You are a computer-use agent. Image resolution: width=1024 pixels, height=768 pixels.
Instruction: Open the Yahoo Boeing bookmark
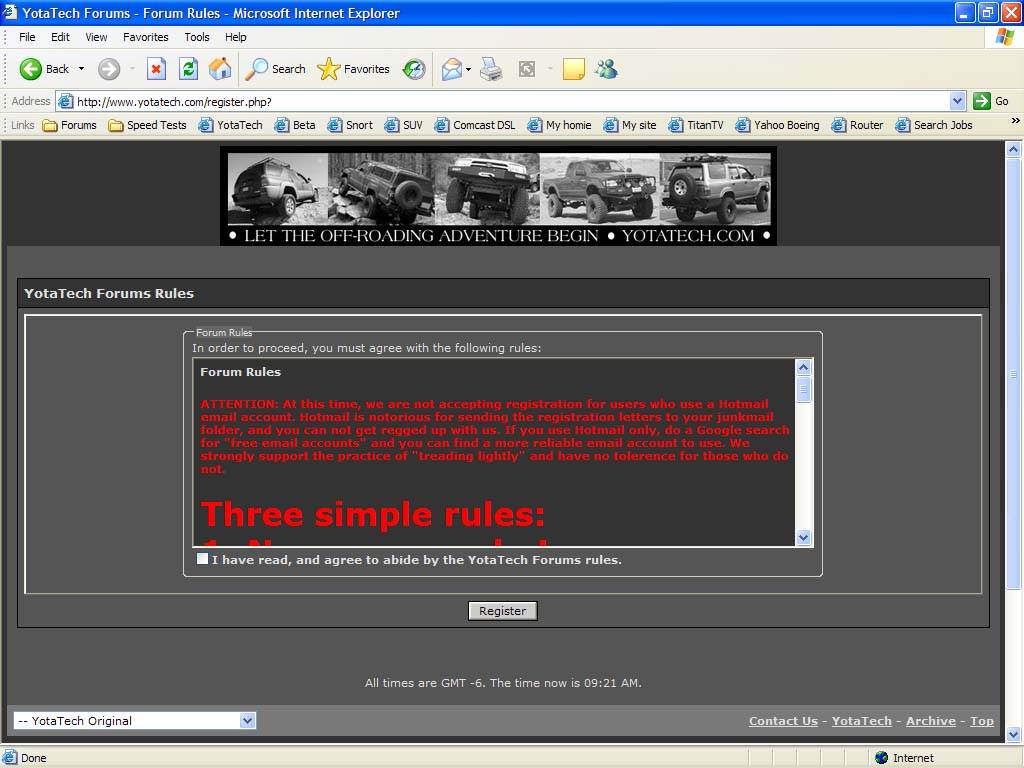777,125
